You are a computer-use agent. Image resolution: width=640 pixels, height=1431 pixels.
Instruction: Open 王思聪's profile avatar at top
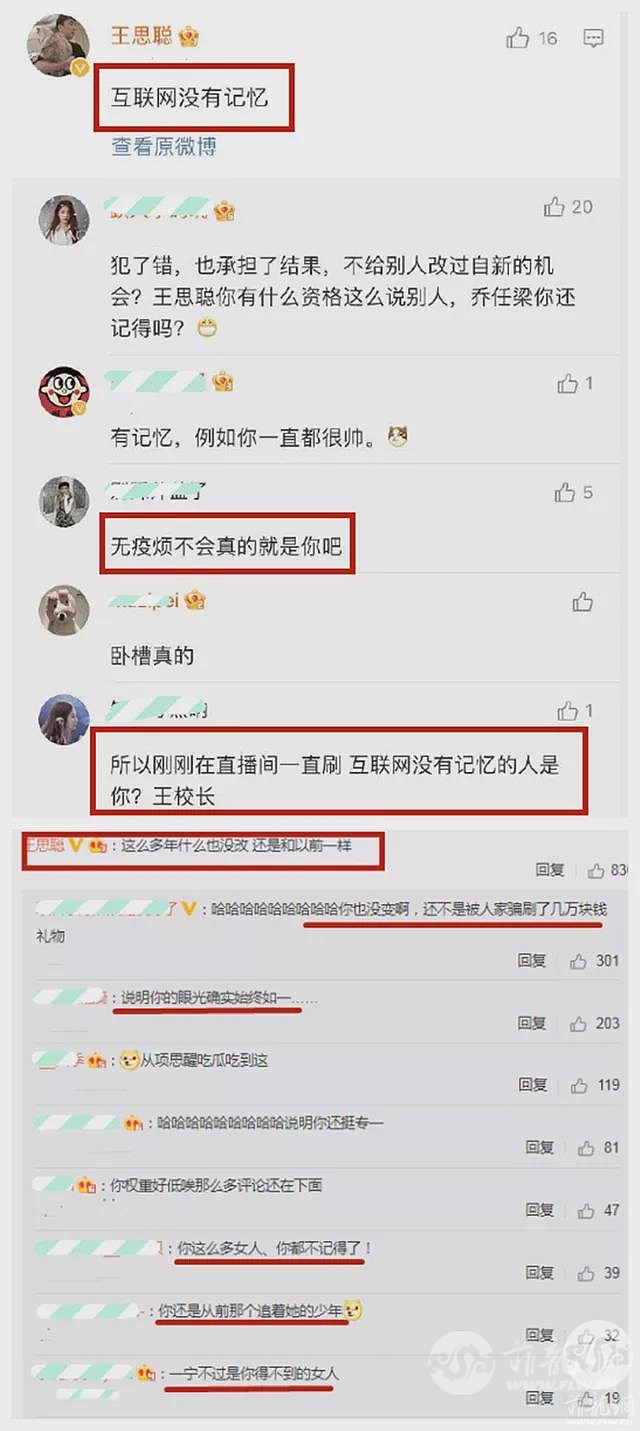point(59,46)
